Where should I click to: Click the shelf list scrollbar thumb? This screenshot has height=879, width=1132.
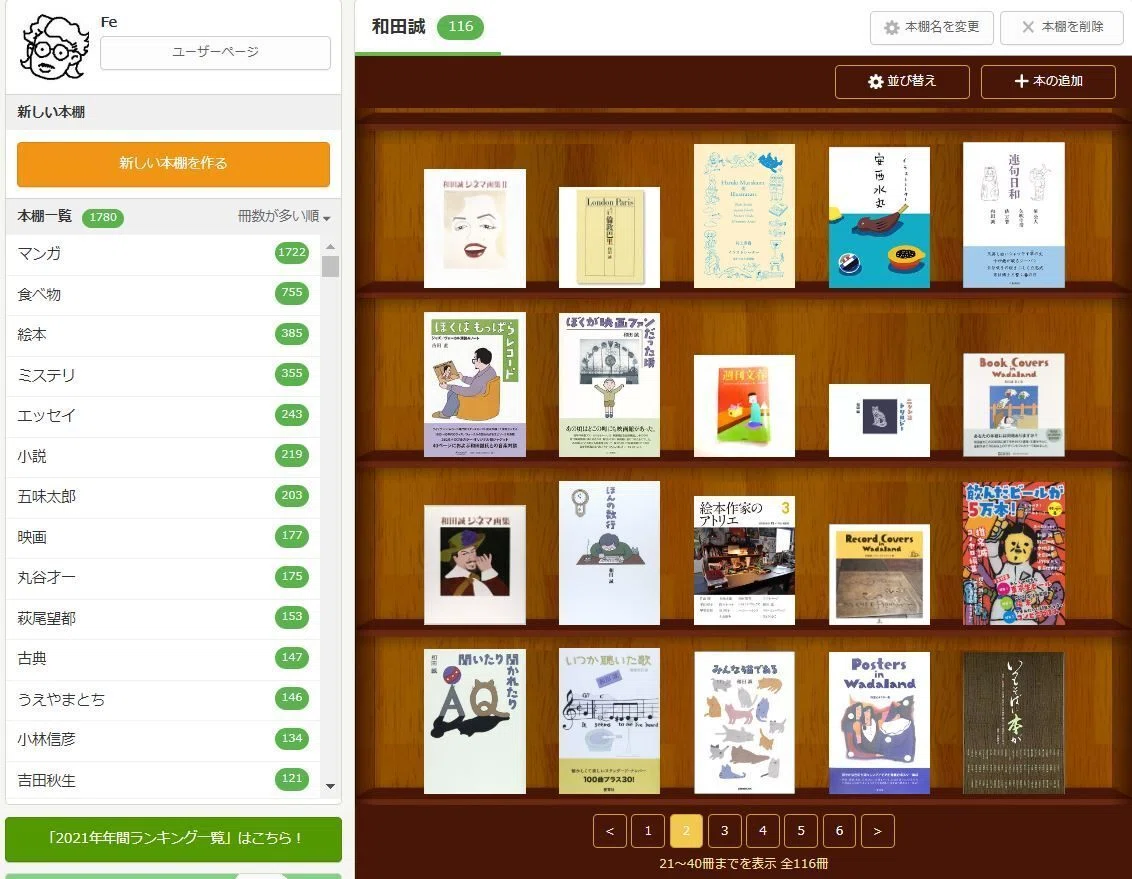pos(331,266)
